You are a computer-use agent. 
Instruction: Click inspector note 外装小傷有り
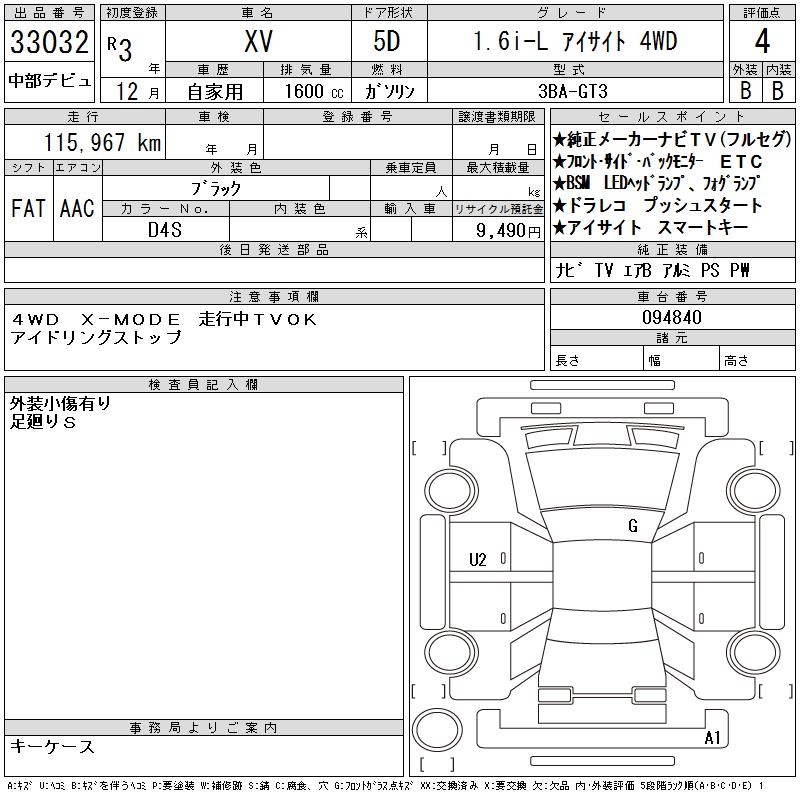click(x=60, y=404)
